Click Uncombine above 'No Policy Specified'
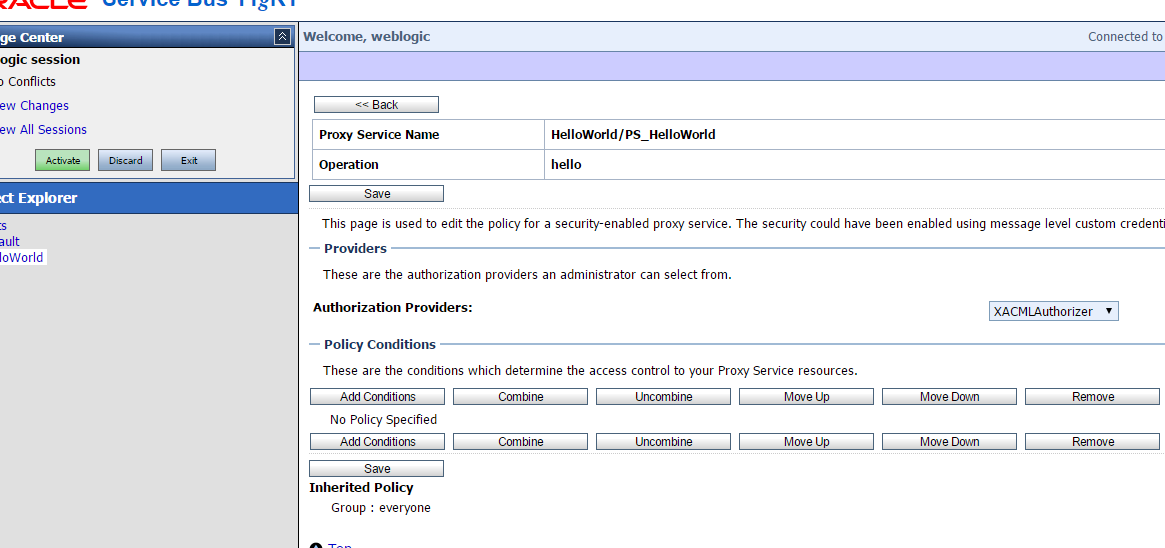Screen dimensions: 1165x548 (x=663, y=397)
